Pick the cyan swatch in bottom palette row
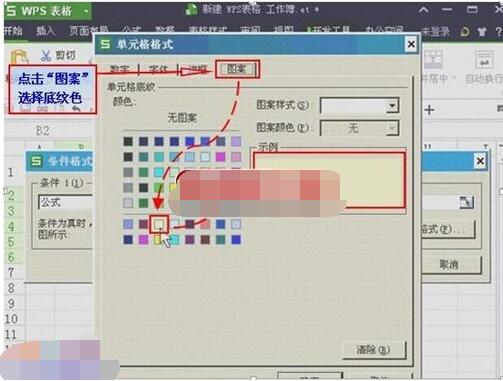503x381 pixels. pos(174,239)
